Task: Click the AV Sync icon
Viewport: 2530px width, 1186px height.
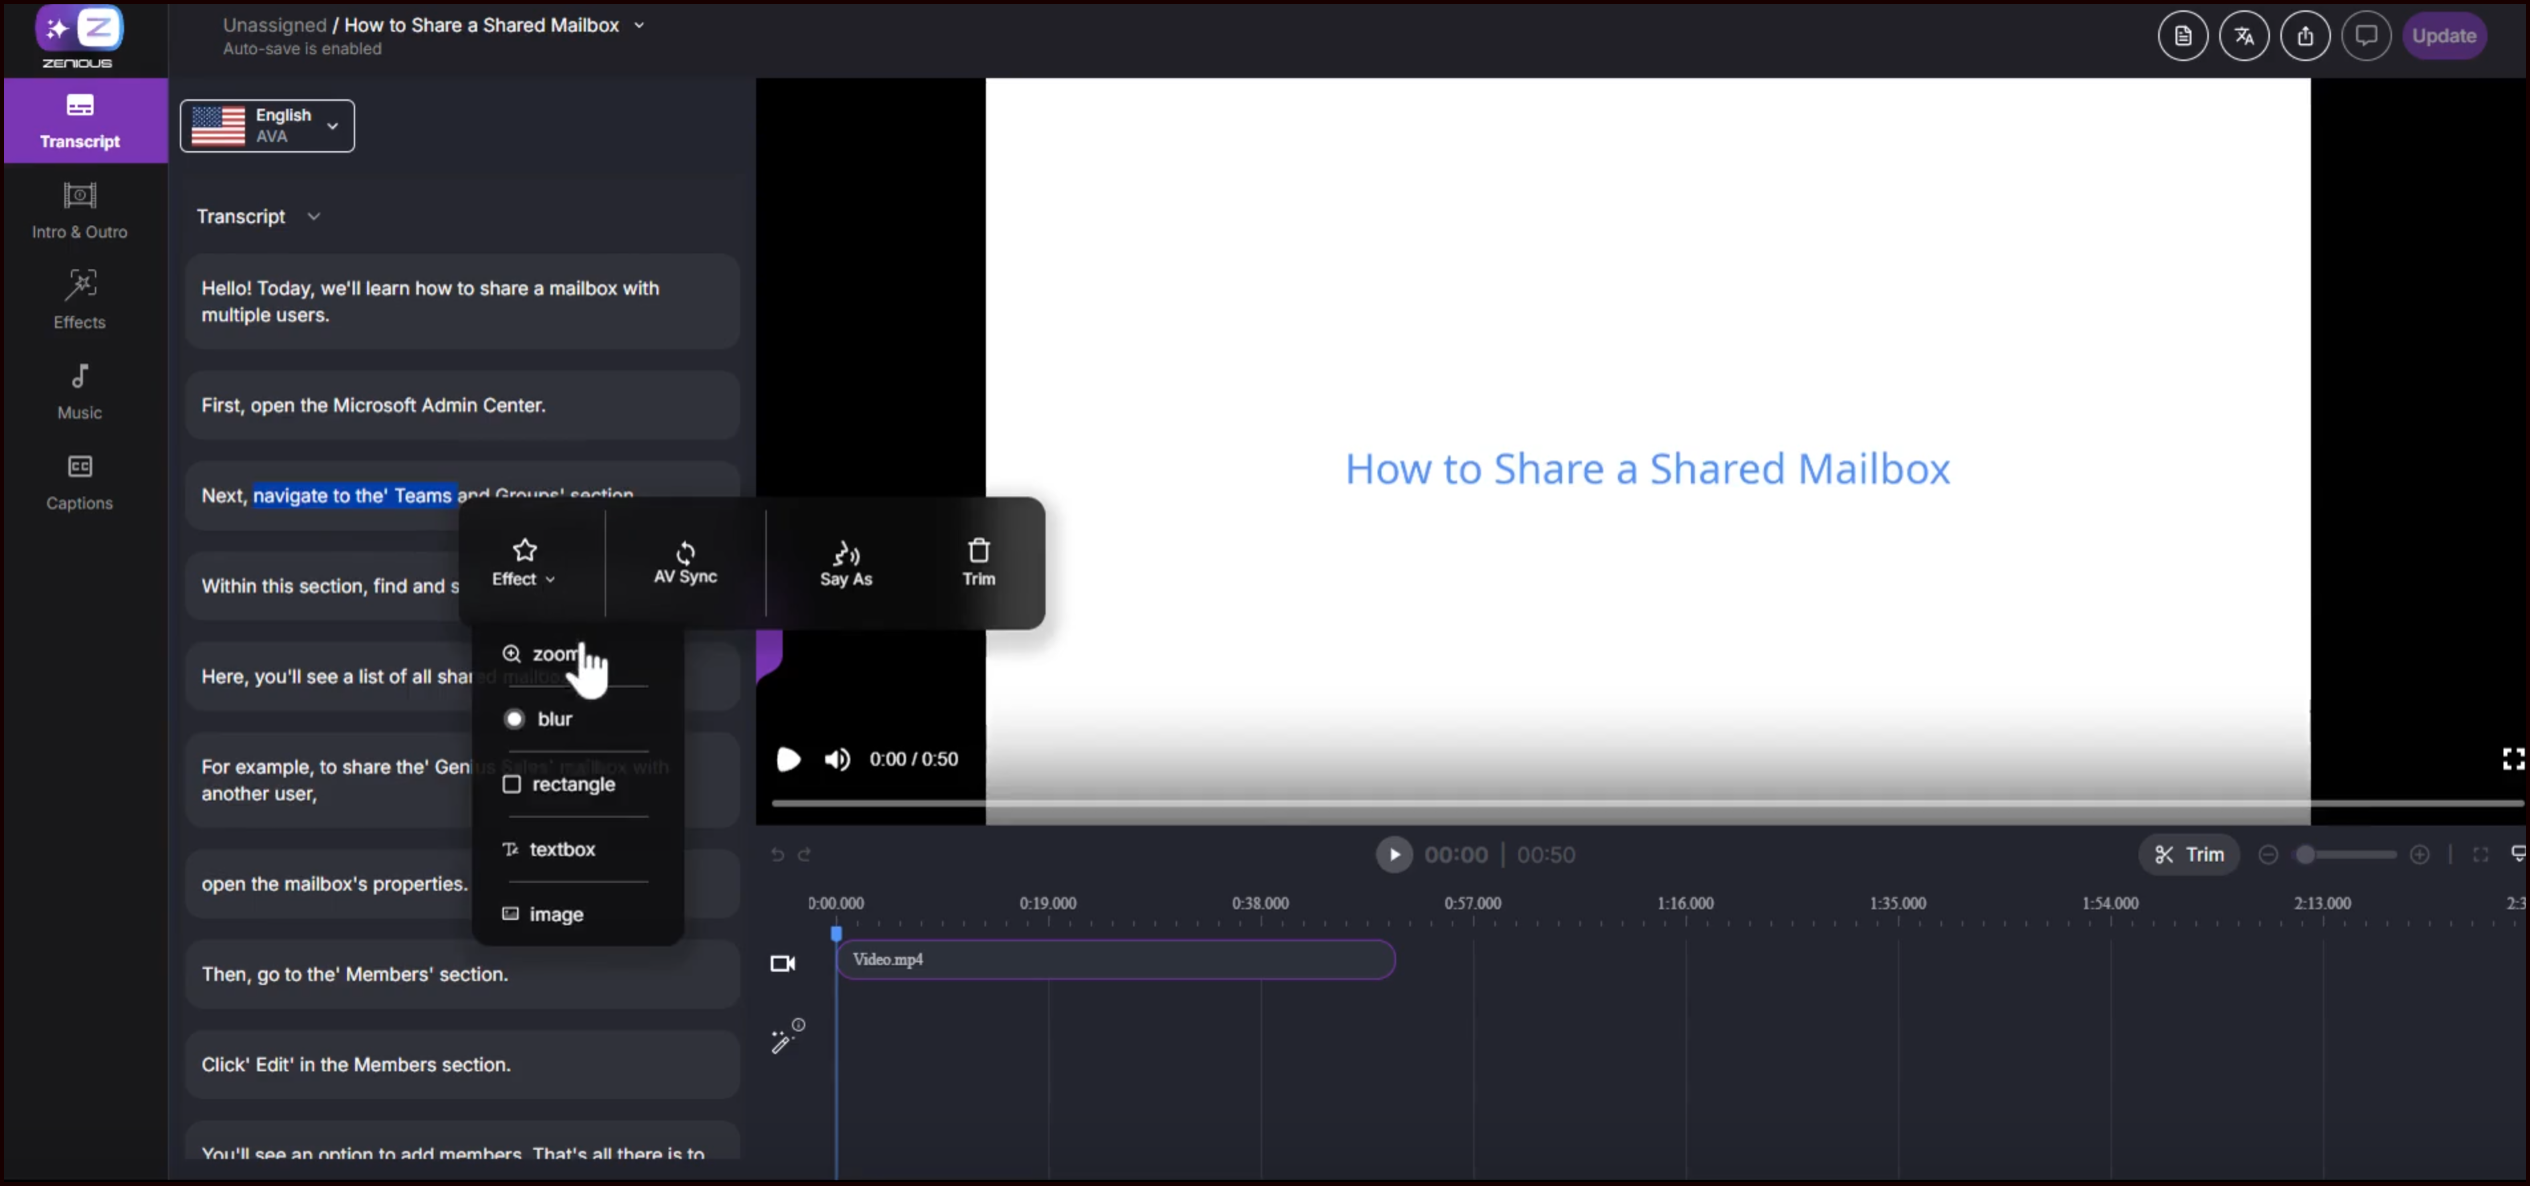Action: click(685, 552)
